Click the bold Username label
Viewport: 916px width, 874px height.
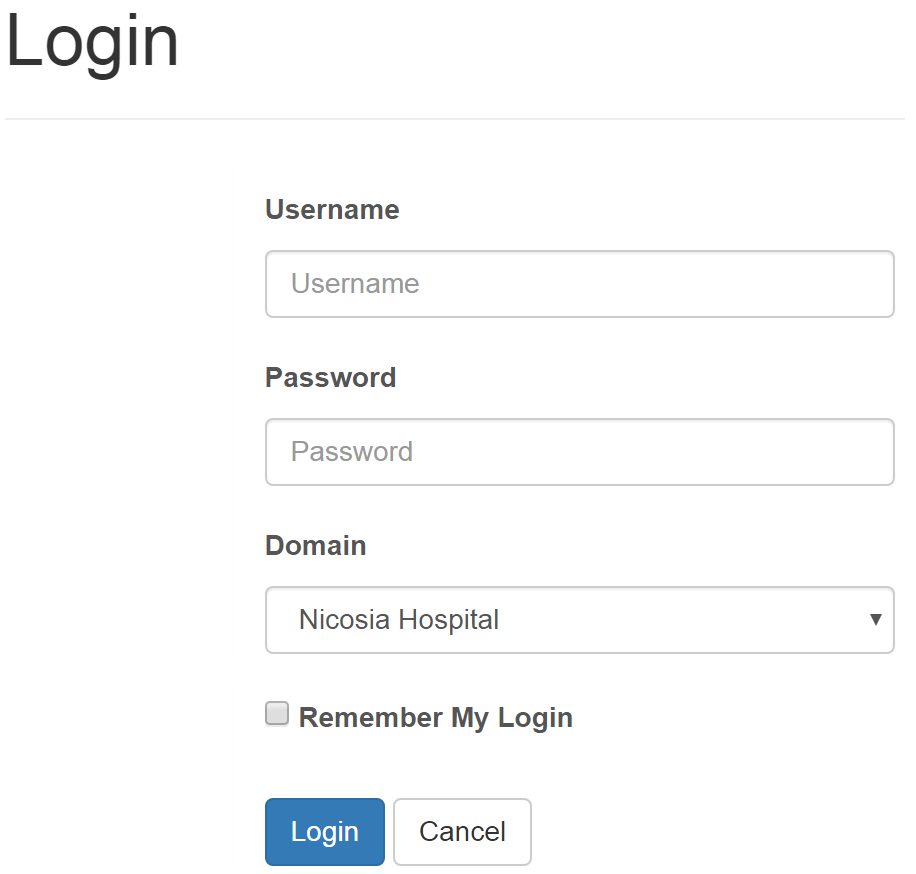332,210
